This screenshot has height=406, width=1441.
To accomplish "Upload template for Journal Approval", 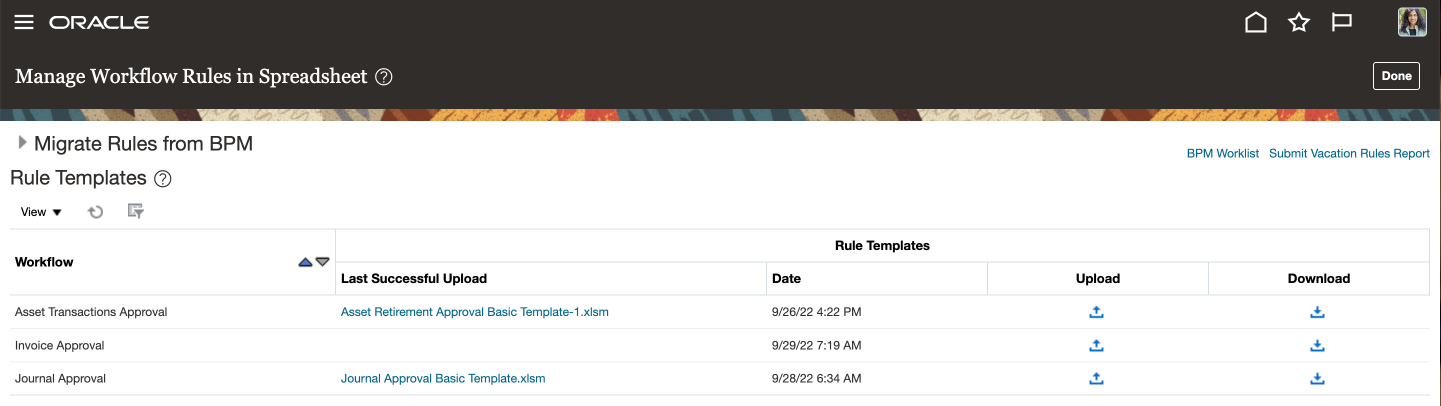I will (1096, 379).
